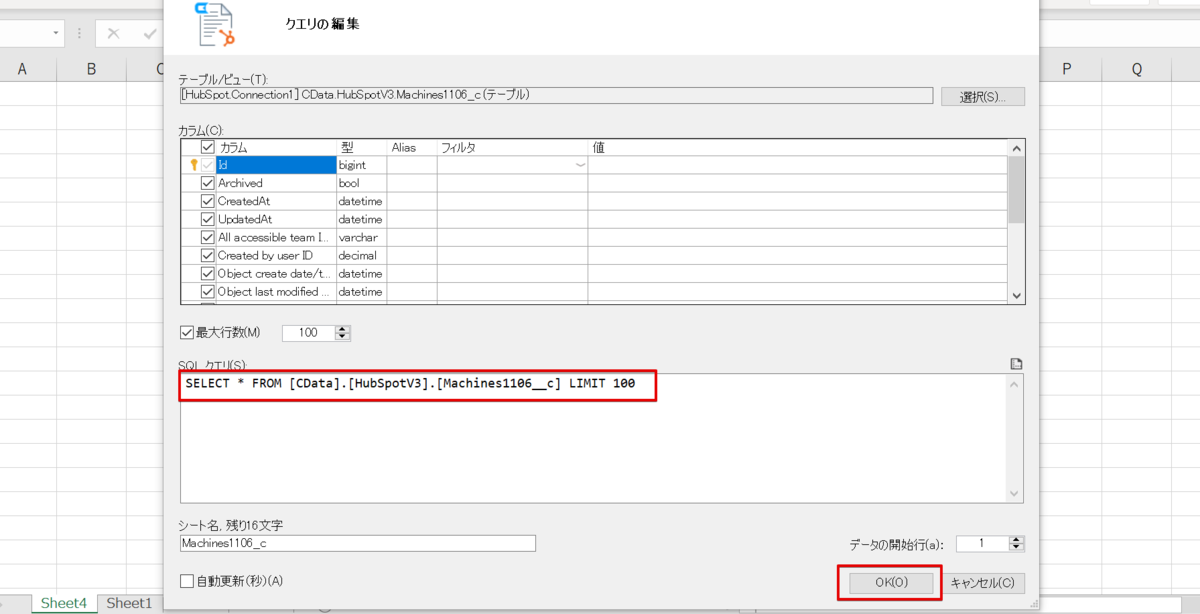Screen dimensions: 1200x614
Task: Click the scroll-down arrow of the column list
Action: point(1016,295)
